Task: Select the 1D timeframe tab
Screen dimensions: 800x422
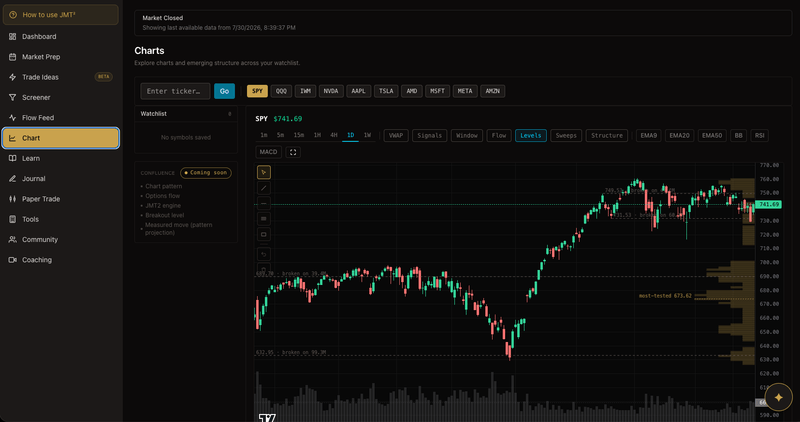Action: 351,135
